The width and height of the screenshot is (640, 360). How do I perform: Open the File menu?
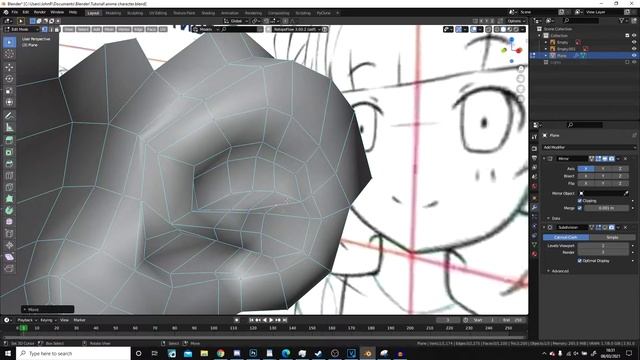[x=15, y=12]
